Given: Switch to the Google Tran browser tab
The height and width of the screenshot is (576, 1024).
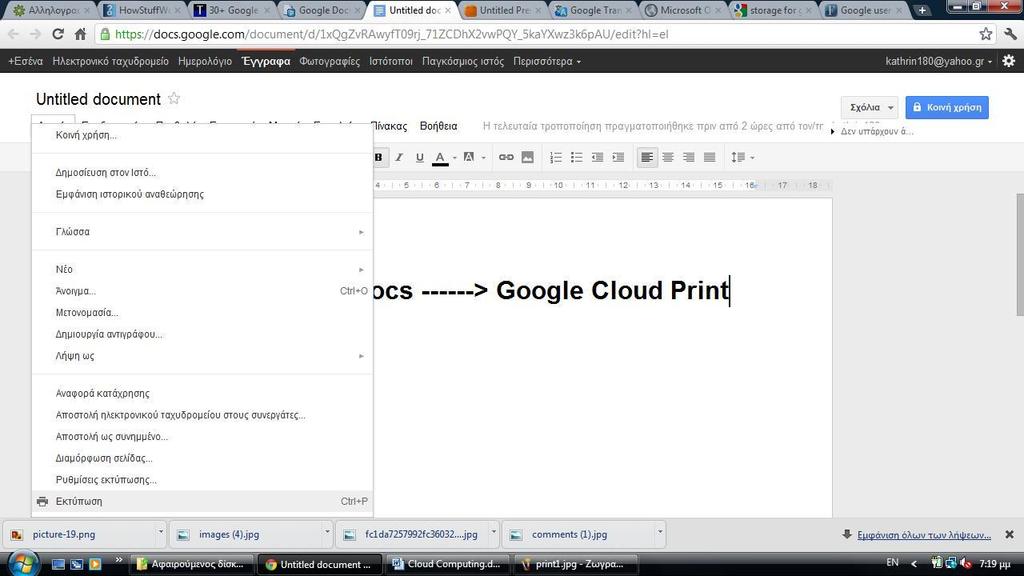Looking at the screenshot, I should [x=593, y=10].
